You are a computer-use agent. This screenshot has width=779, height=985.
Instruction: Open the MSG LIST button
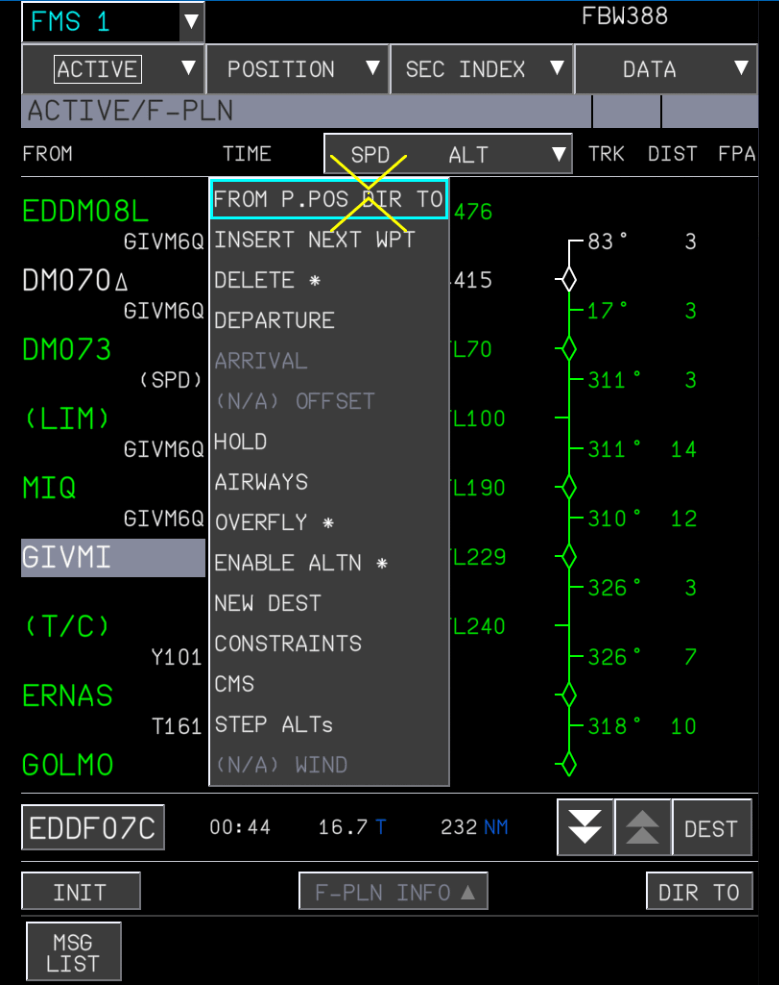tap(73, 952)
